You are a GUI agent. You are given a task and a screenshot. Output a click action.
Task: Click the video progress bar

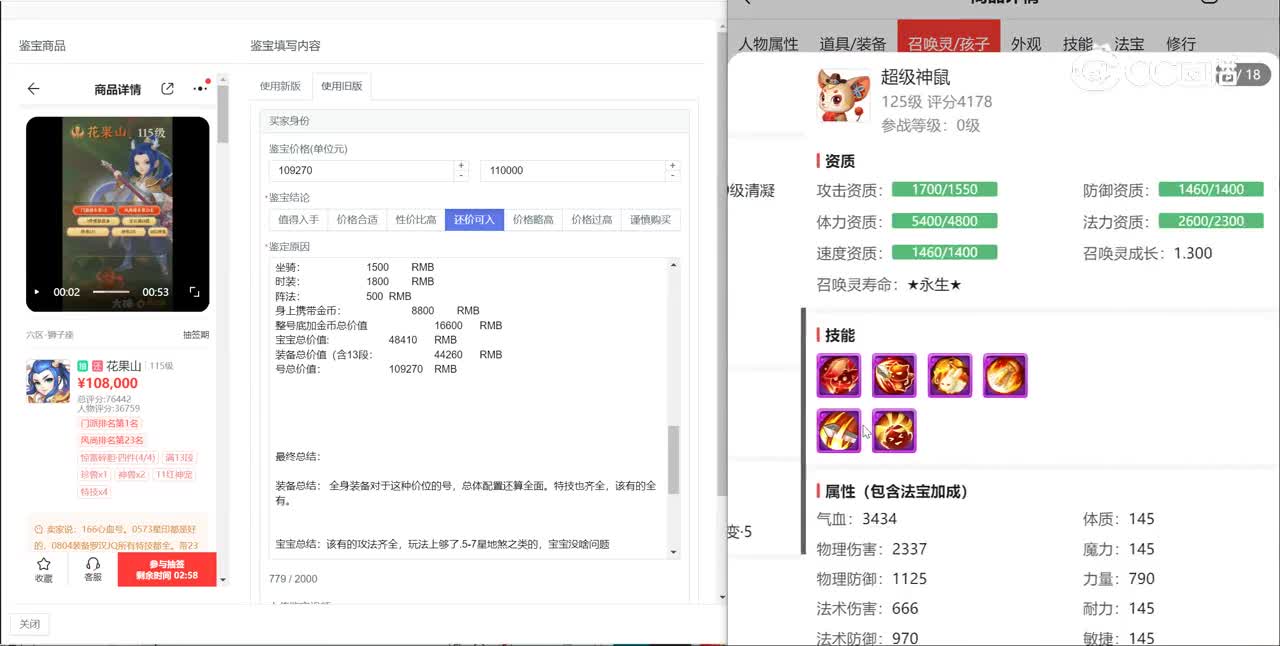click(x=111, y=292)
